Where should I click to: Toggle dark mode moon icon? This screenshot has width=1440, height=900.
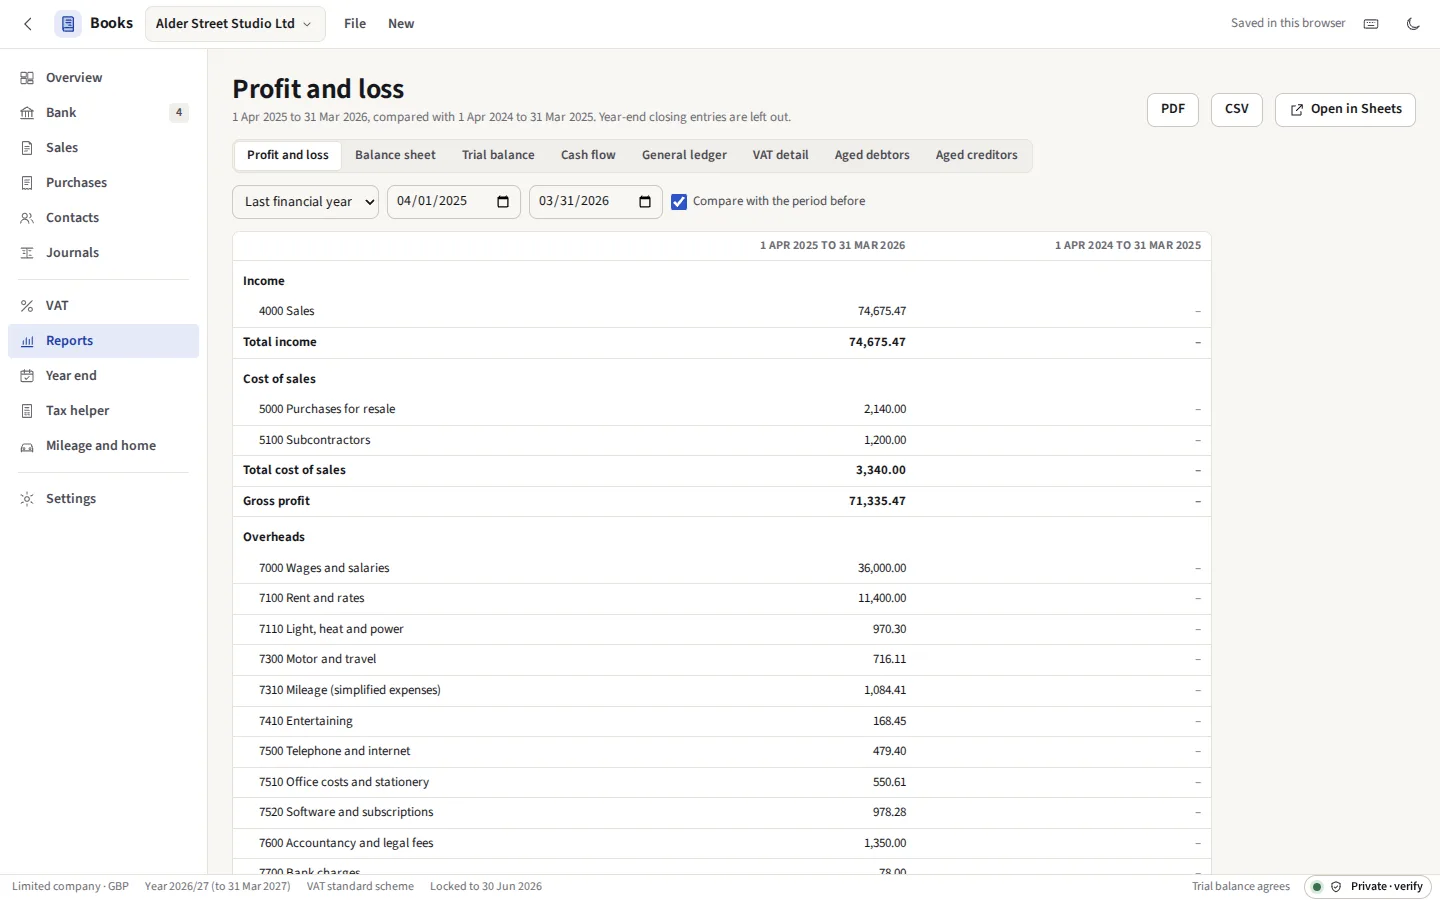coord(1413,24)
